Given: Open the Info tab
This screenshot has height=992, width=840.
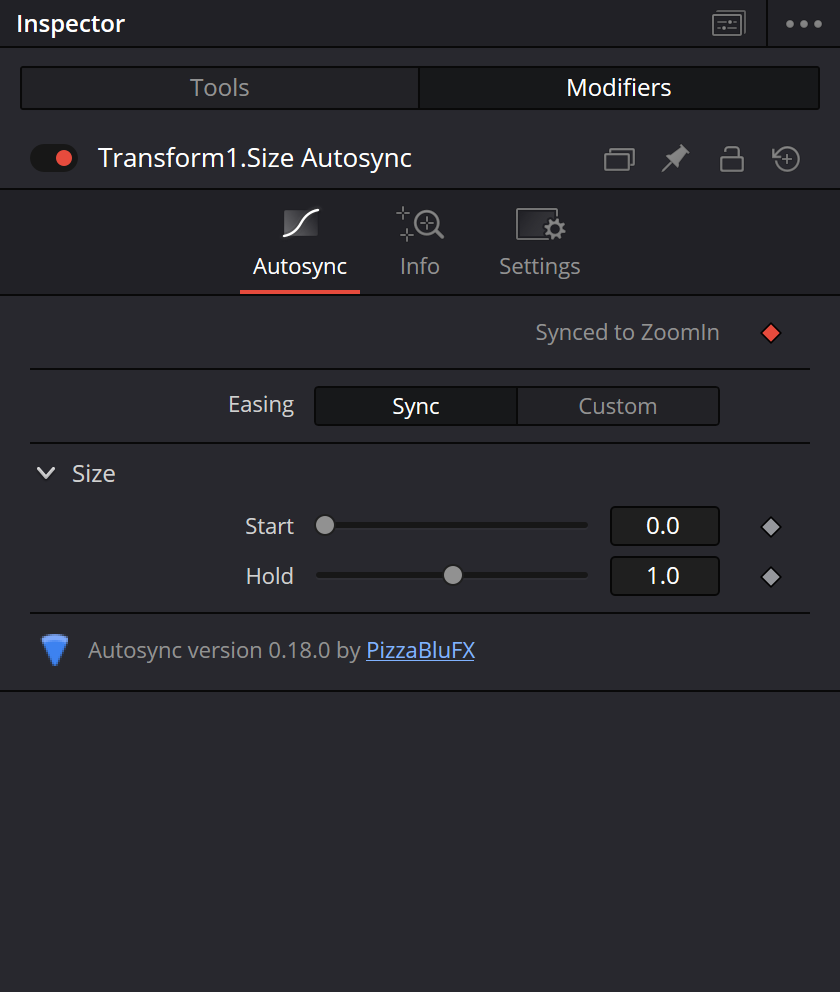Looking at the screenshot, I should [419, 244].
